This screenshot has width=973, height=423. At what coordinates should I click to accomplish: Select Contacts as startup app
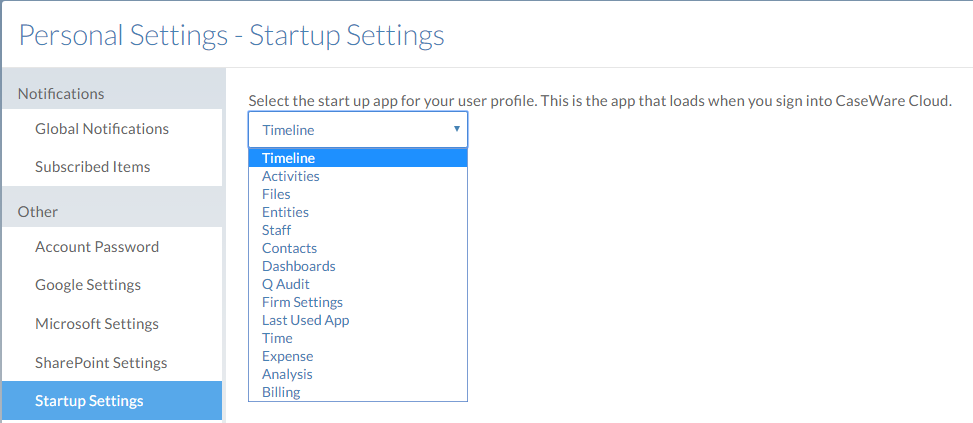tap(289, 248)
